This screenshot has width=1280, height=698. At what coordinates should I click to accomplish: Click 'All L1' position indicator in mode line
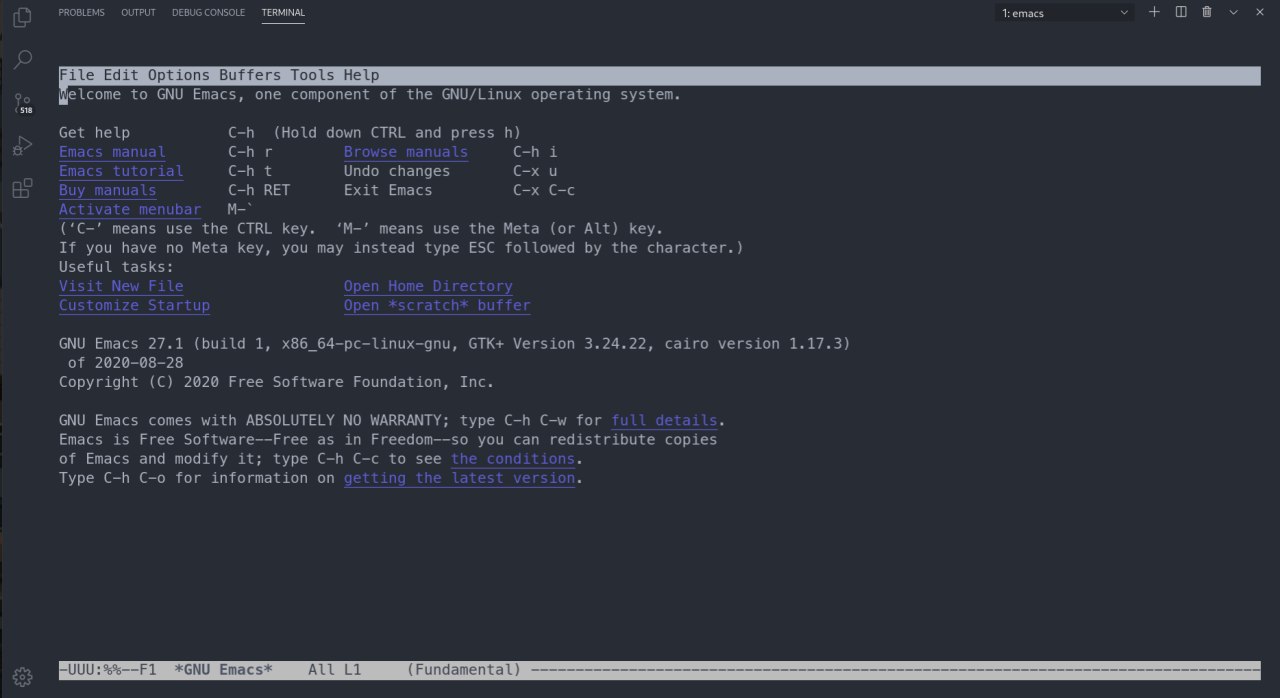coord(335,670)
